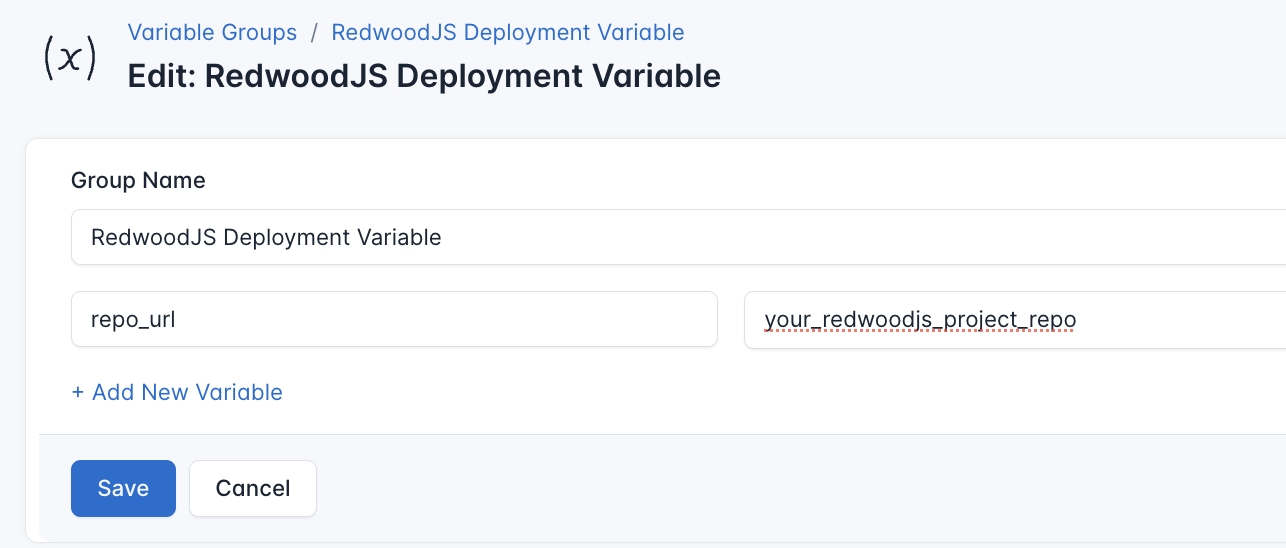This screenshot has width=1286, height=548.
Task: Focus the Group Name input field
Action: 678,237
